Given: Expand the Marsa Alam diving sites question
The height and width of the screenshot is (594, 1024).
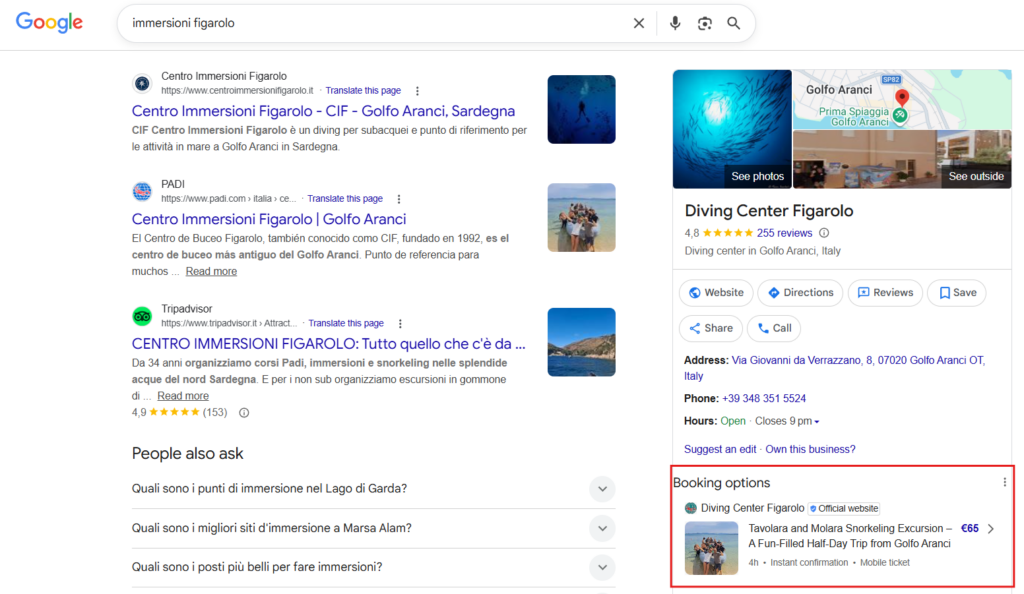Looking at the screenshot, I should (x=602, y=528).
